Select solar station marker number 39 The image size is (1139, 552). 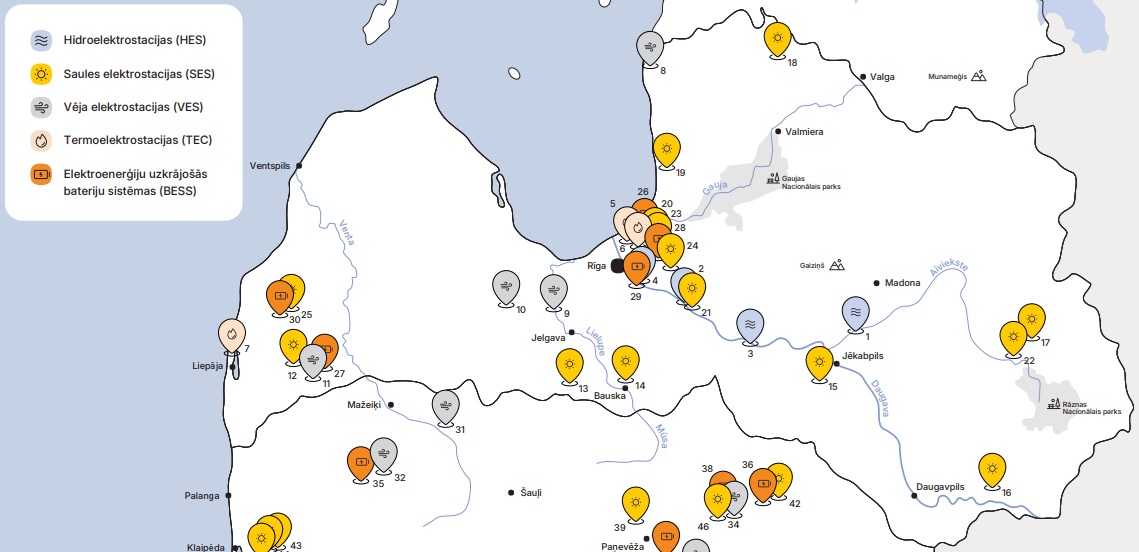tap(636, 505)
